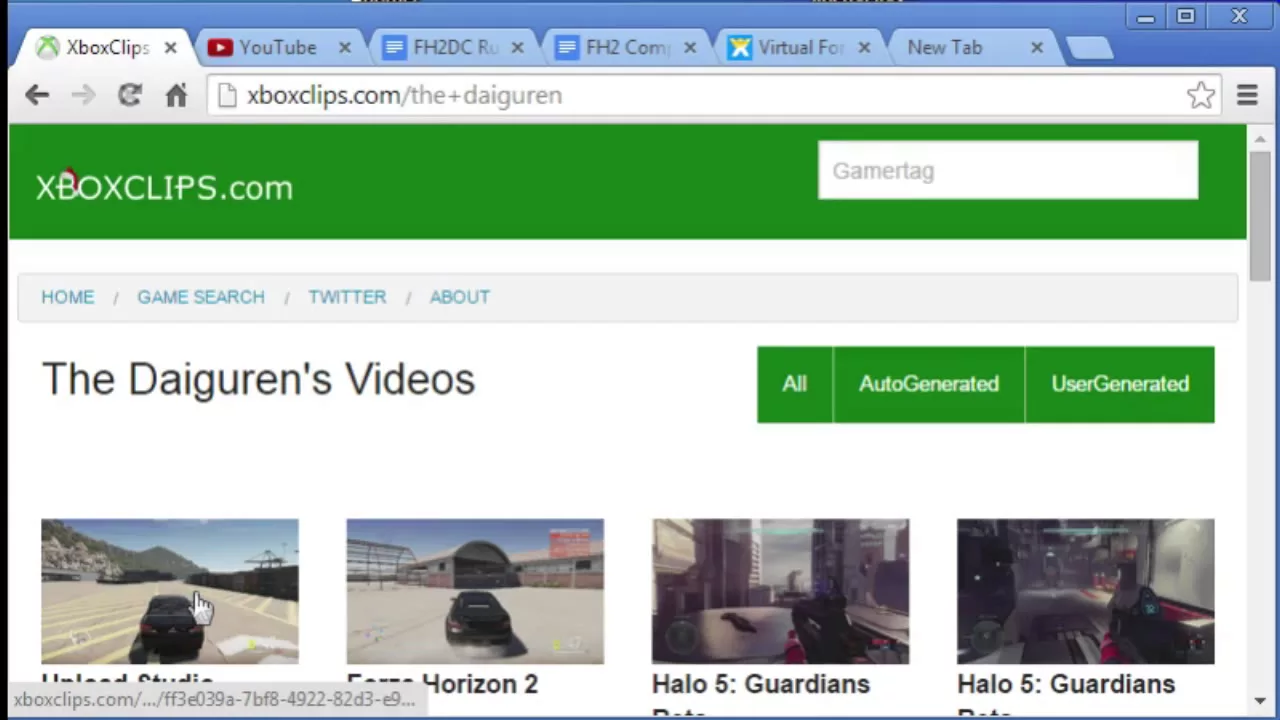
Task: Show AutoGenerated videos
Action: coord(929,384)
